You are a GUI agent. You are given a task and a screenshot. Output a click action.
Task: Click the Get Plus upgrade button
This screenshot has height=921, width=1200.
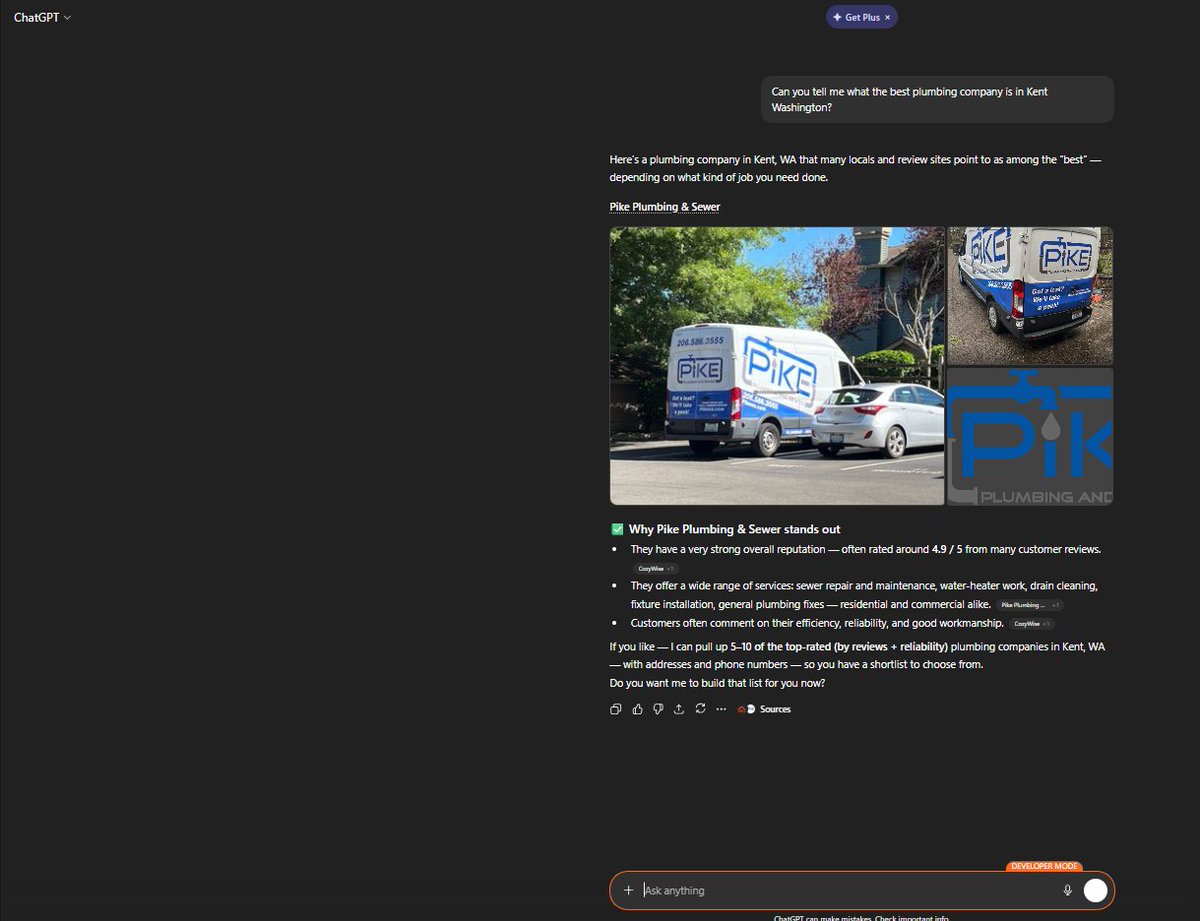click(x=855, y=17)
